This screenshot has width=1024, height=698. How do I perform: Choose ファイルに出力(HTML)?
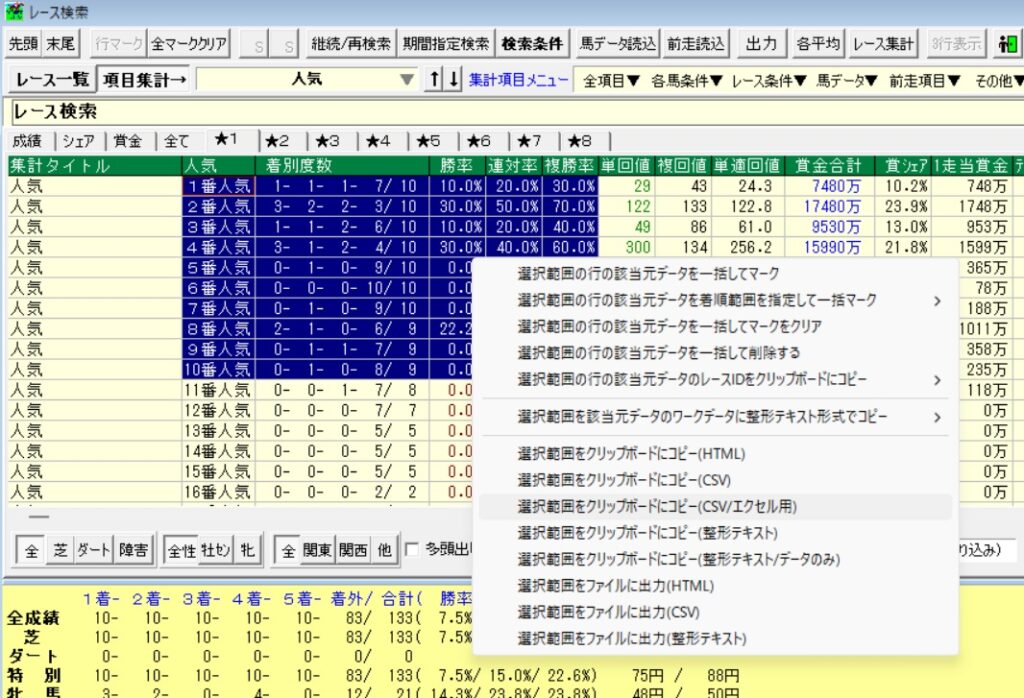pos(715,586)
